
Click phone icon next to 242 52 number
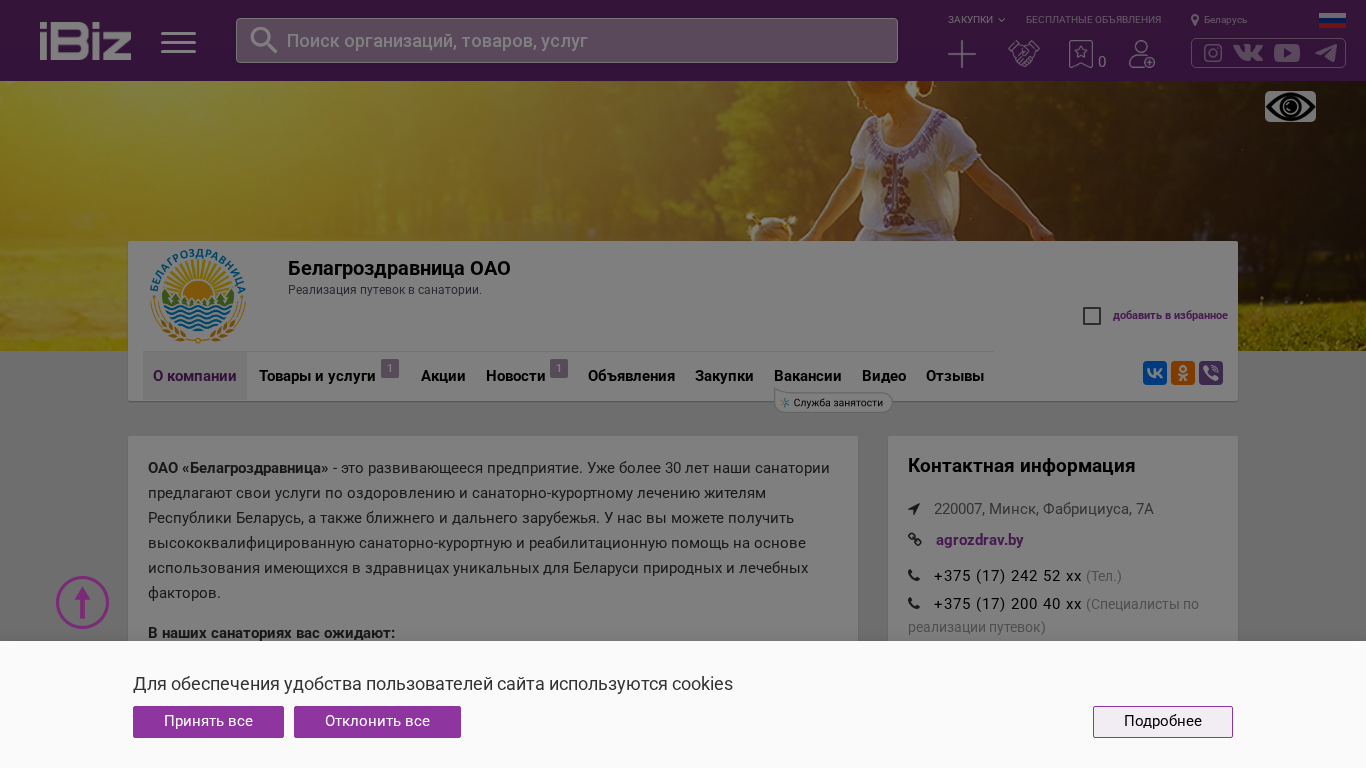(x=914, y=576)
